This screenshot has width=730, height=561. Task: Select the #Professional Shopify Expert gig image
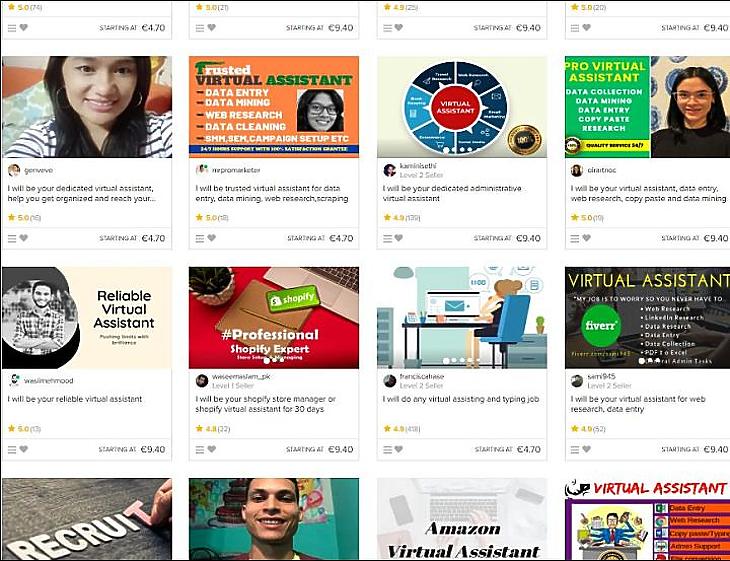click(274, 318)
